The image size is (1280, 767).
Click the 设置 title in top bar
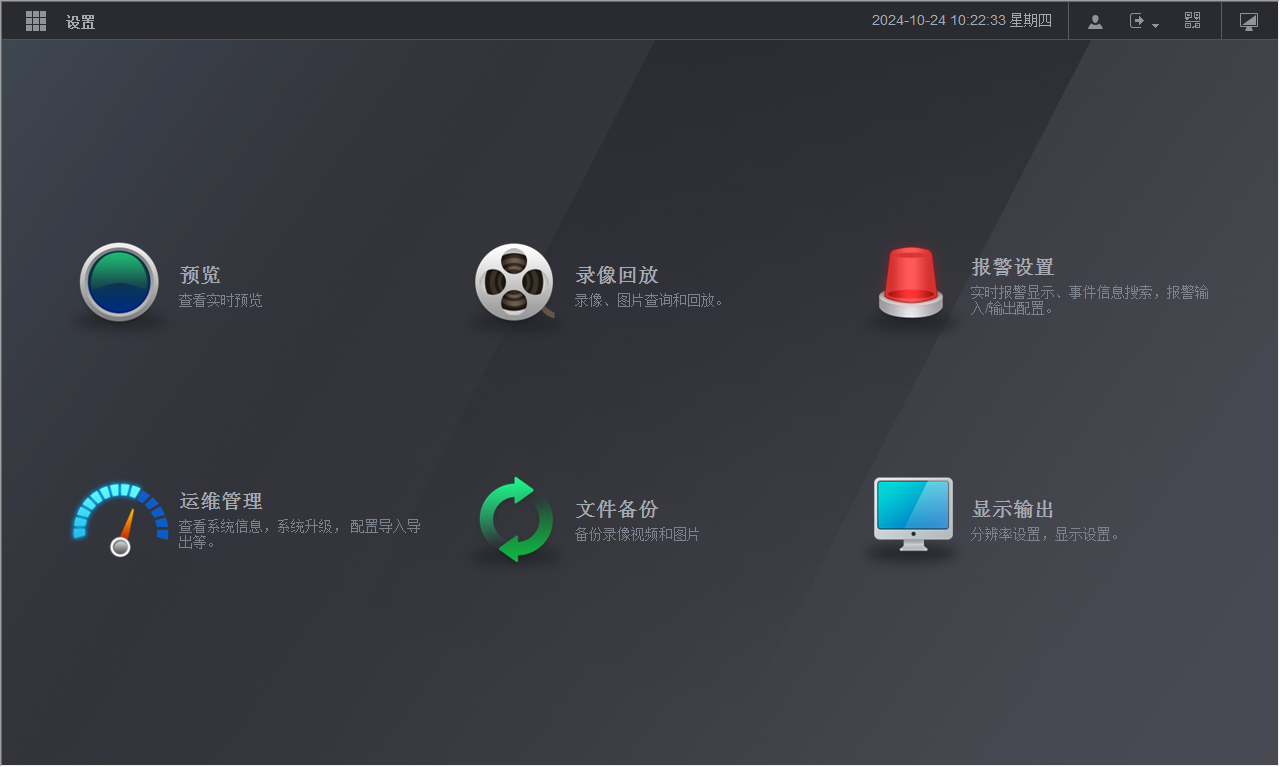[x=81, y=22]
